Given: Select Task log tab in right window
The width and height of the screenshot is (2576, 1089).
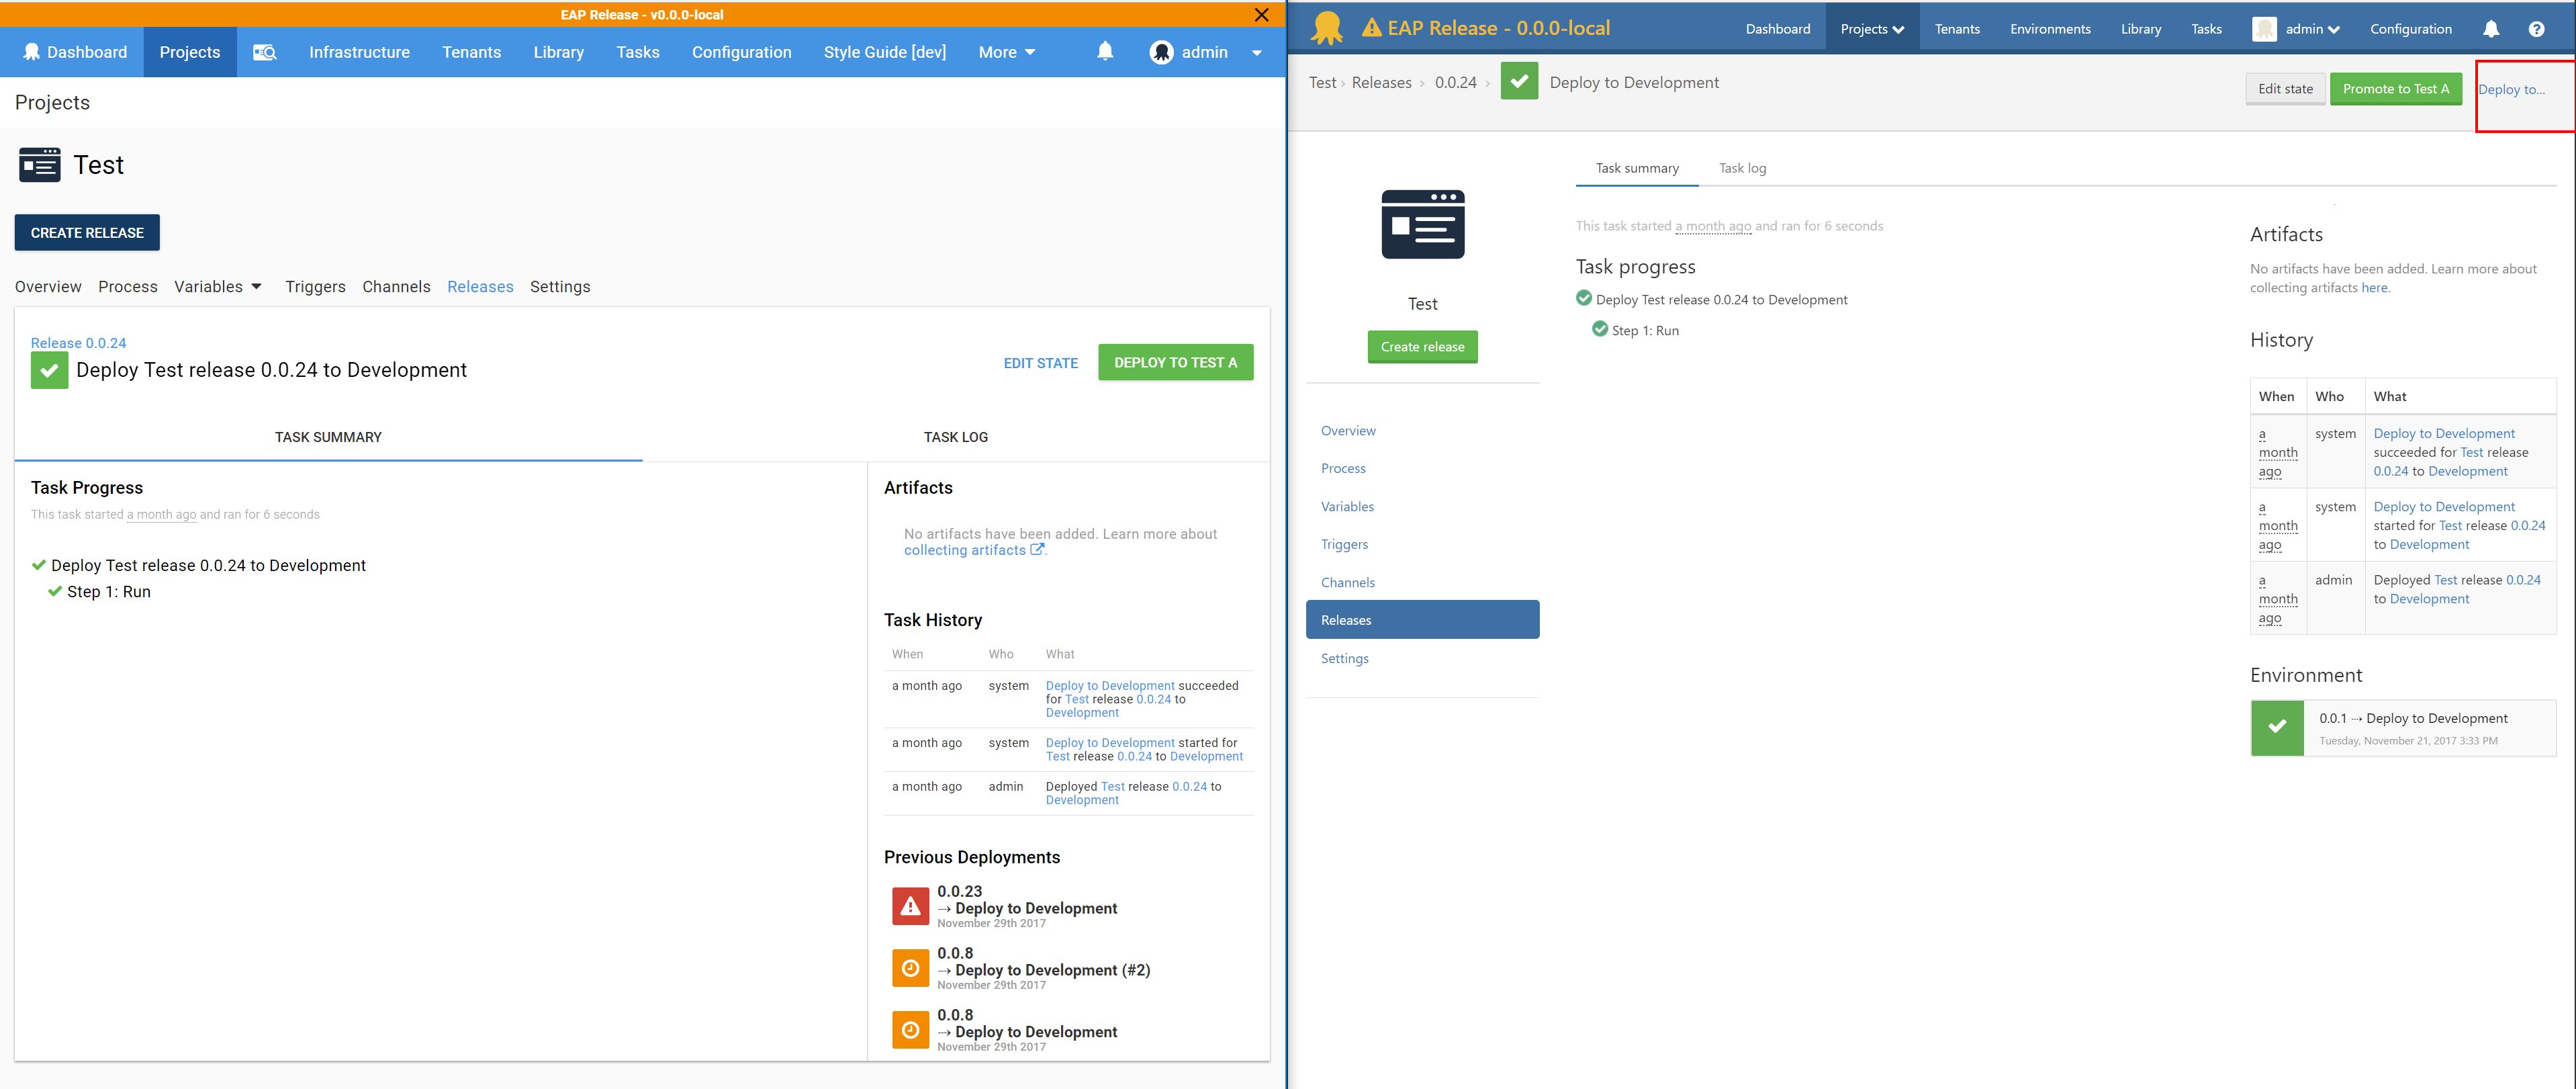Looking at the screenshot, I should click(x=1742, y=168).
